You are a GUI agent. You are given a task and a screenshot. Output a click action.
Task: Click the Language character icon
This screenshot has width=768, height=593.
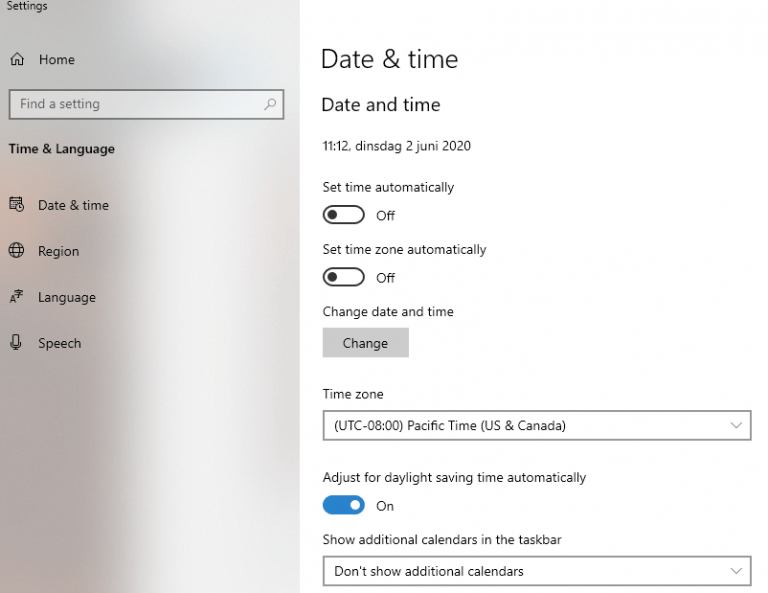pyautogui.click(x=17, y=296)
